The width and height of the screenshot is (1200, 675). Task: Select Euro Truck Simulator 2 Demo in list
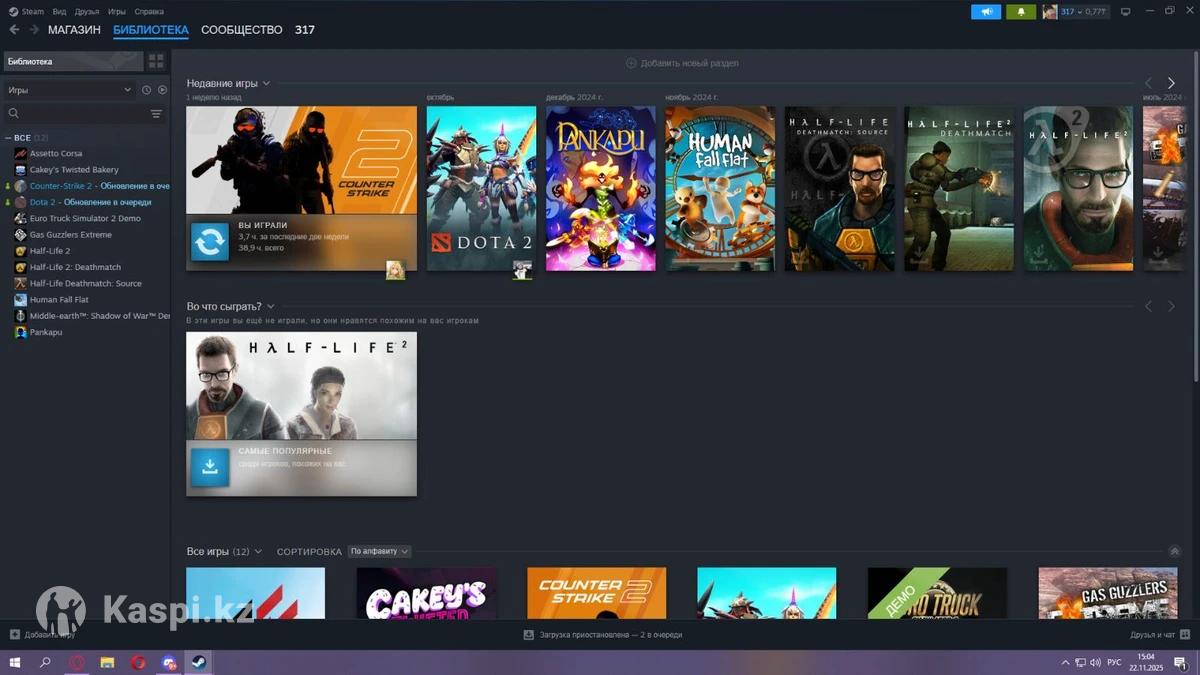[84, 218]
